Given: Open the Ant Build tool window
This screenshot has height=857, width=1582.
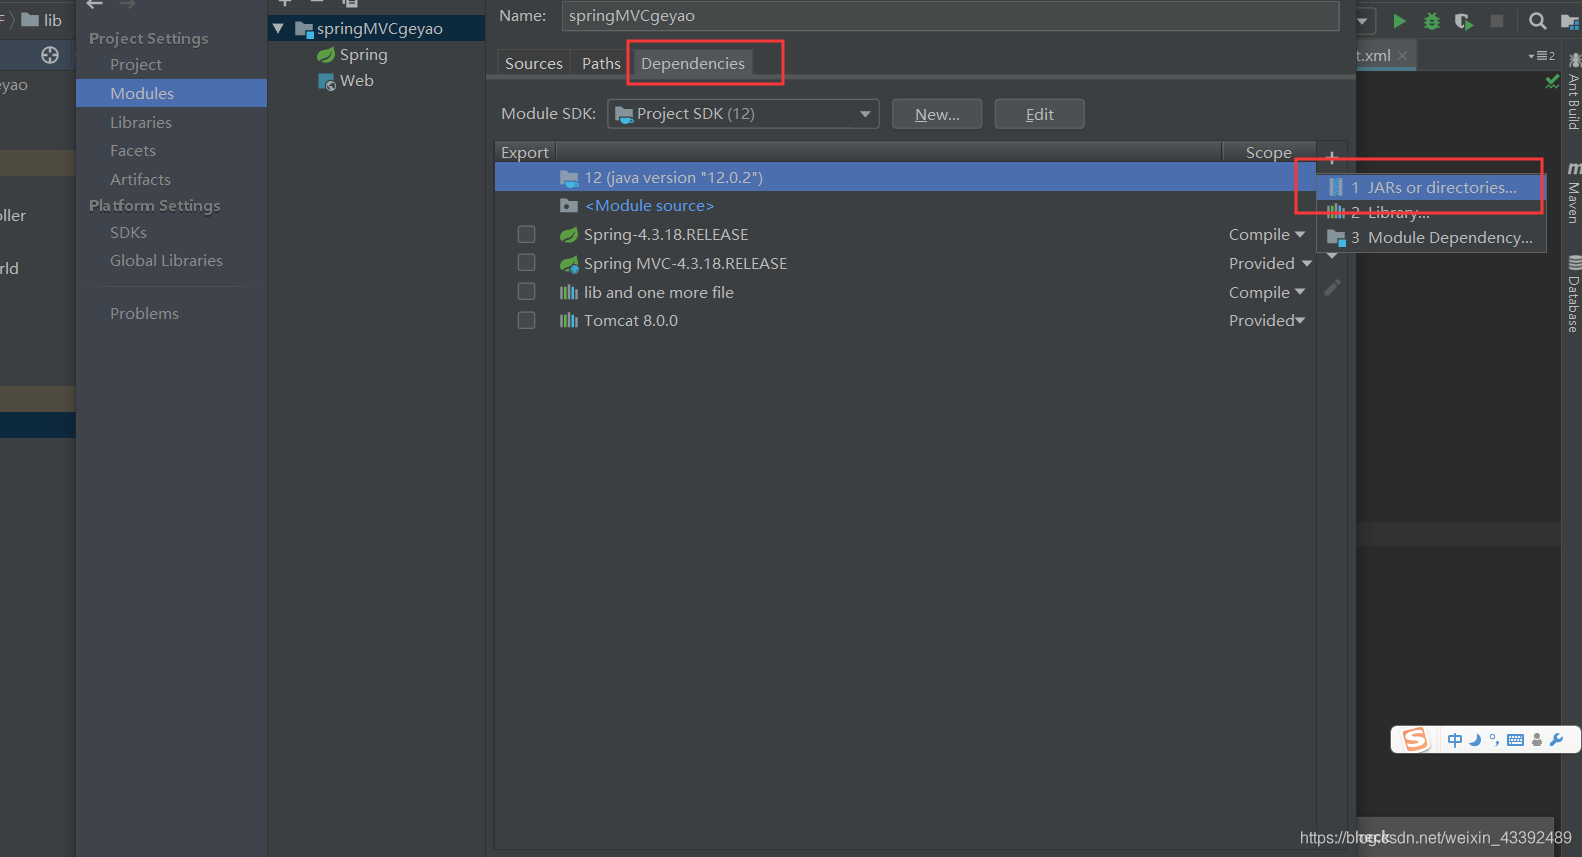Looking at the screenshot, I should coord(1573,92).
